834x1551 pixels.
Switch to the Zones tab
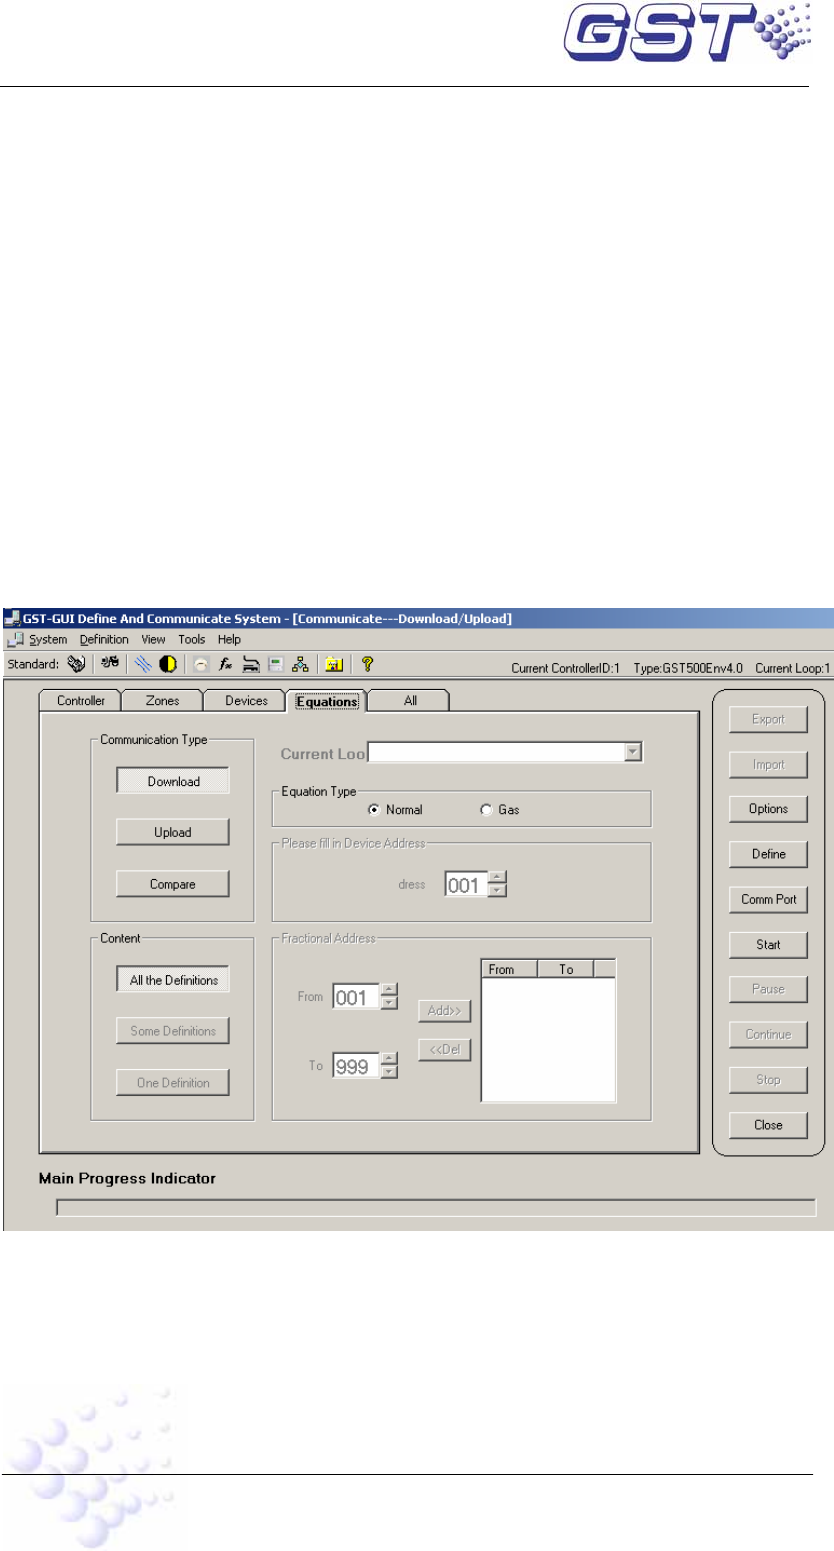163,701
